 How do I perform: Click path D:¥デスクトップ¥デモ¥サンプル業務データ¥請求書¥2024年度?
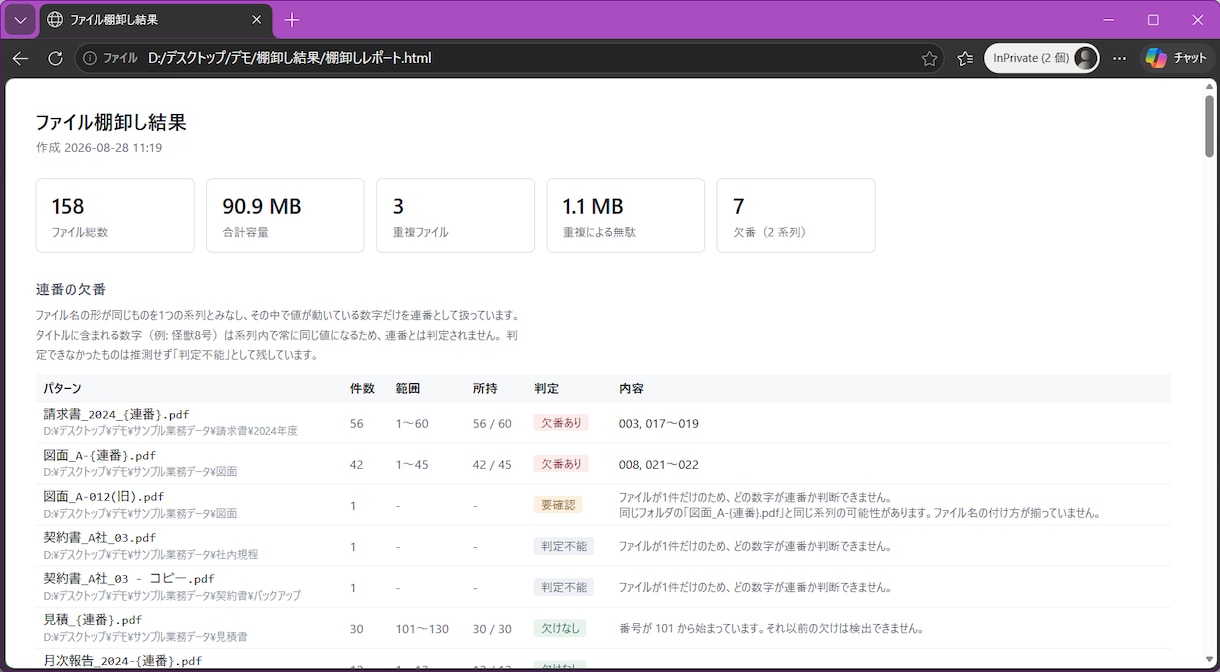[x=170, y=431]
